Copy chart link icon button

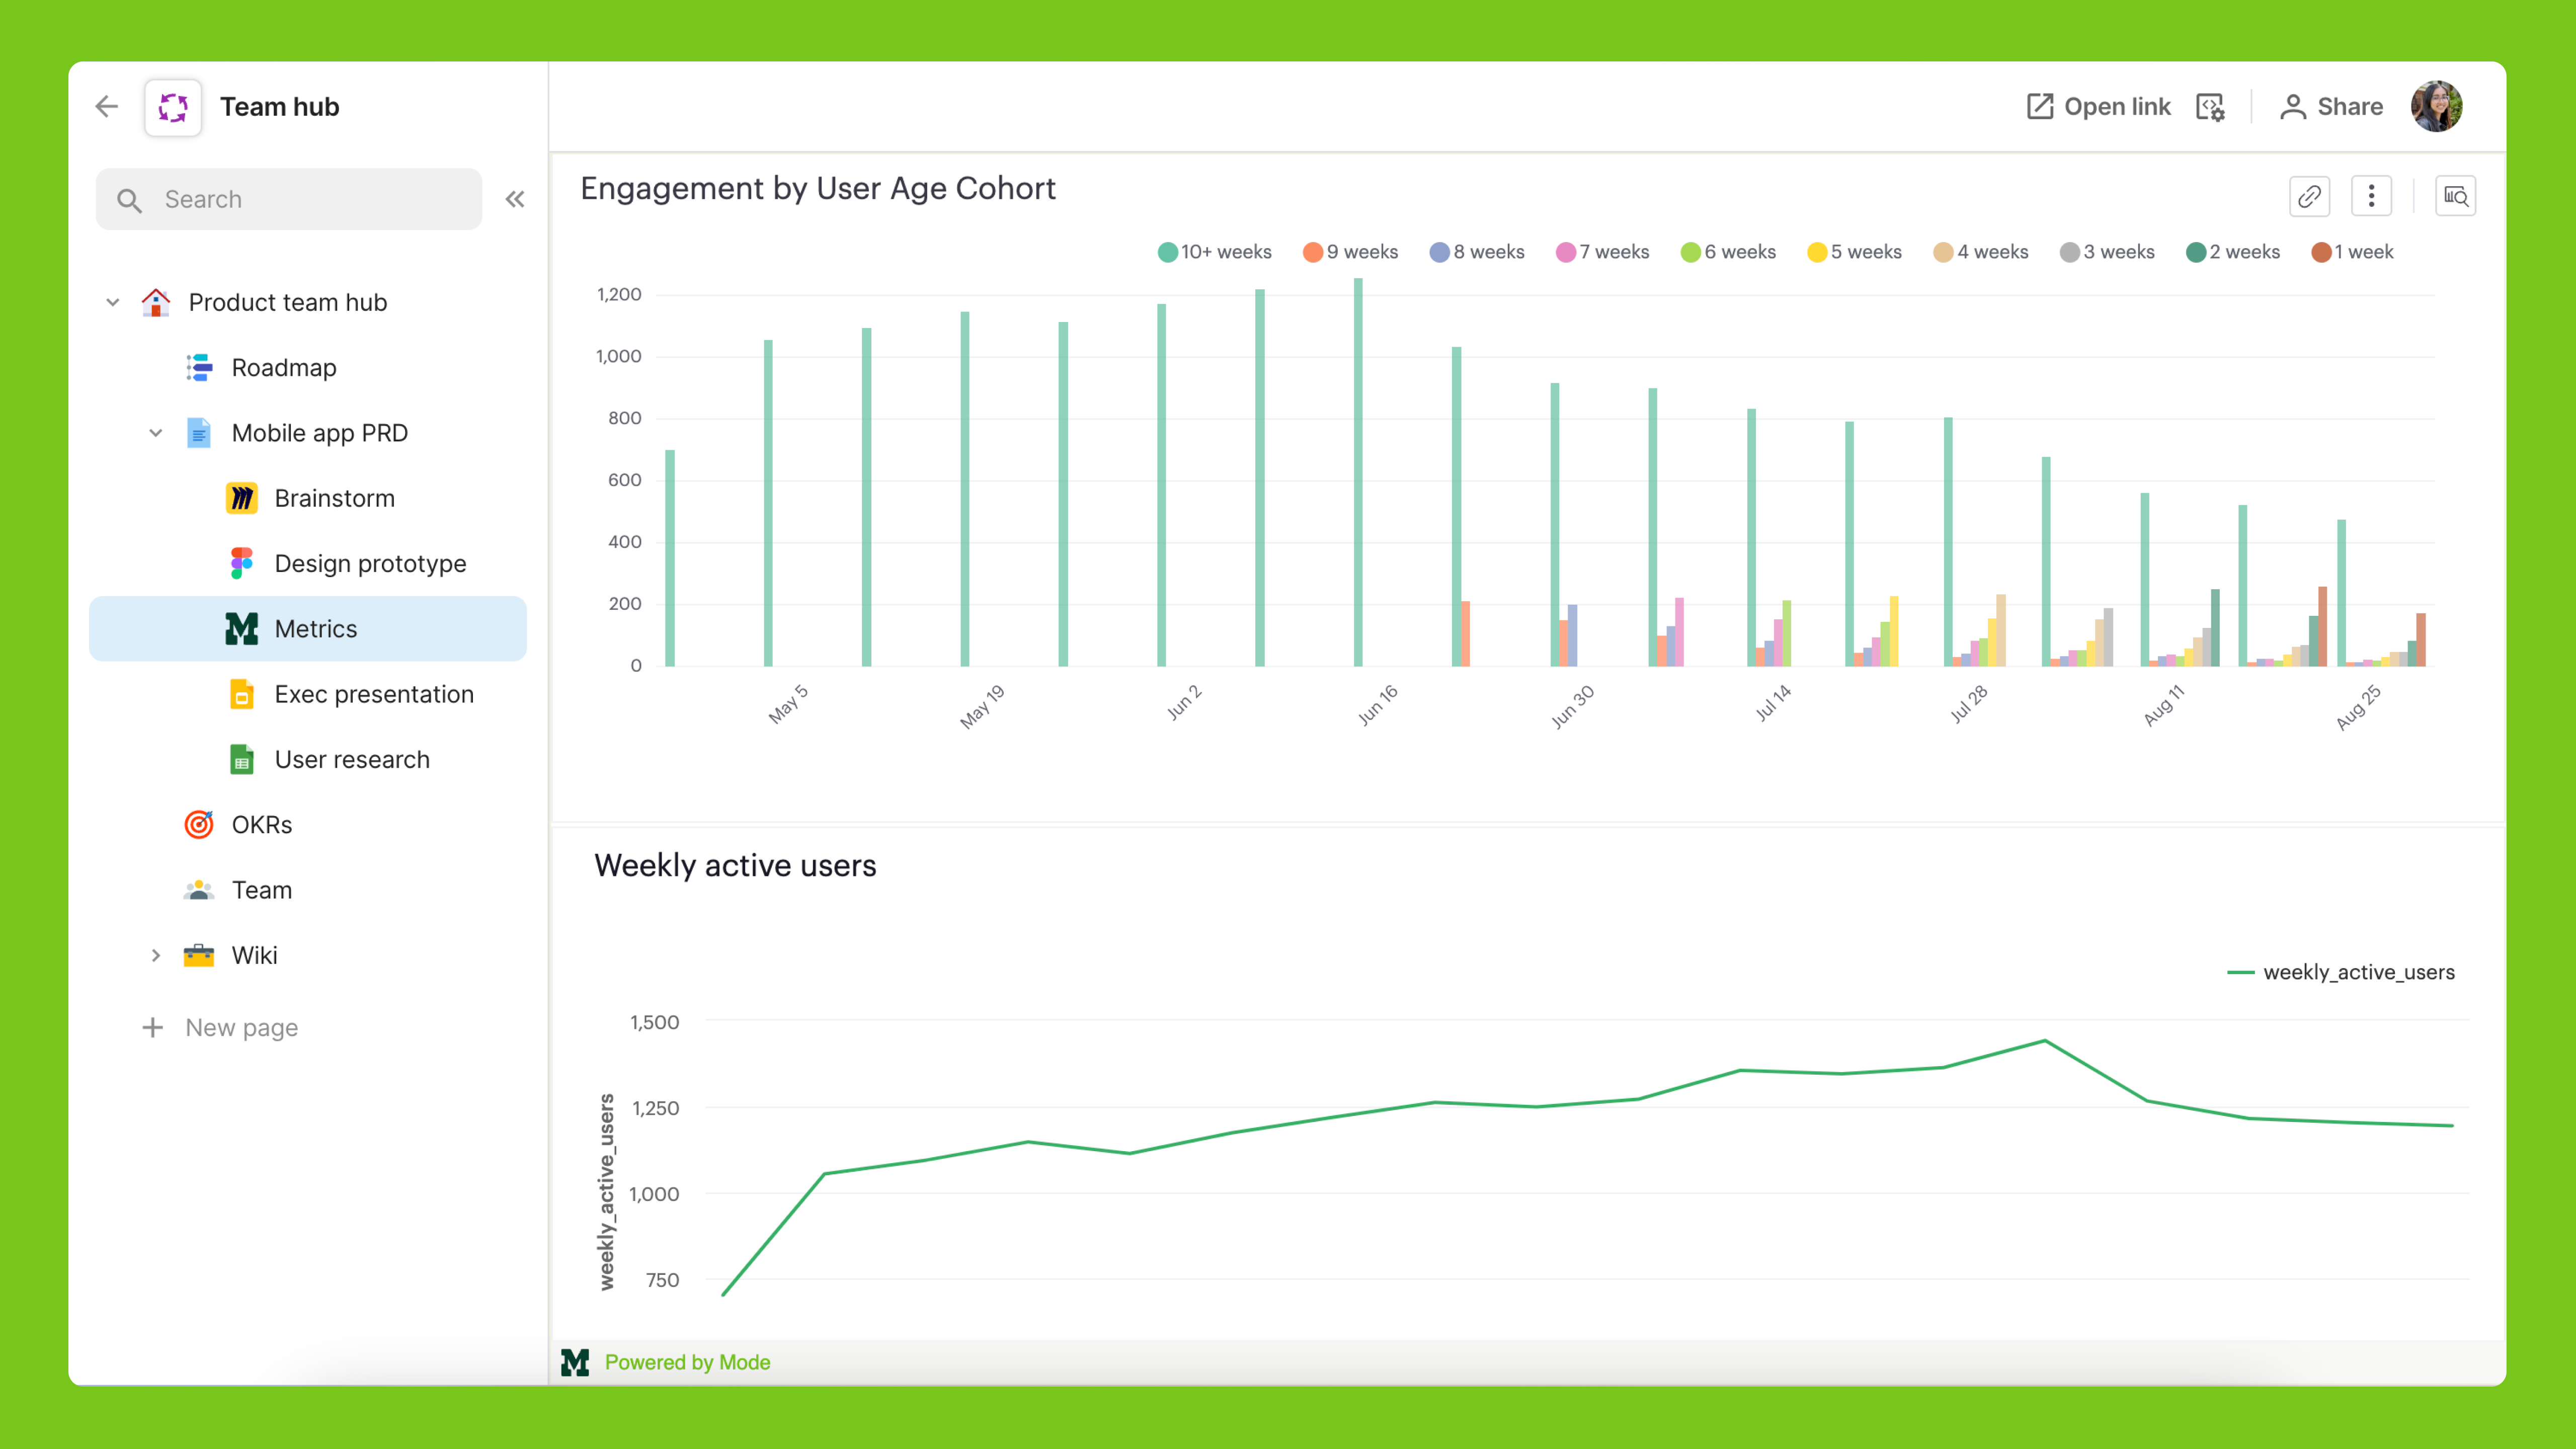point(2309,196)
